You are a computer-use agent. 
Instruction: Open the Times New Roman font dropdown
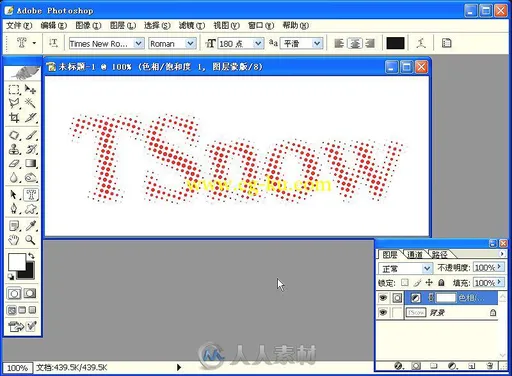tap(138, 43)
